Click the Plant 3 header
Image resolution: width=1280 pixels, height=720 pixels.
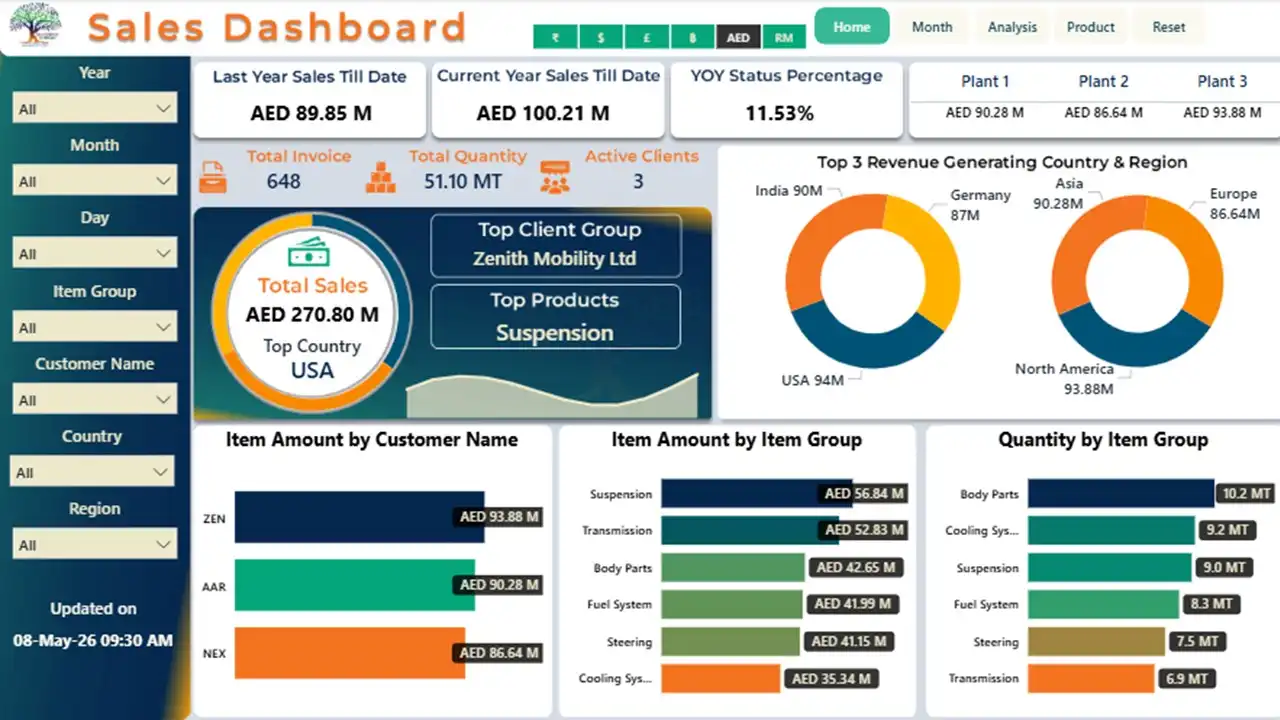click(x=1222, y=81)
